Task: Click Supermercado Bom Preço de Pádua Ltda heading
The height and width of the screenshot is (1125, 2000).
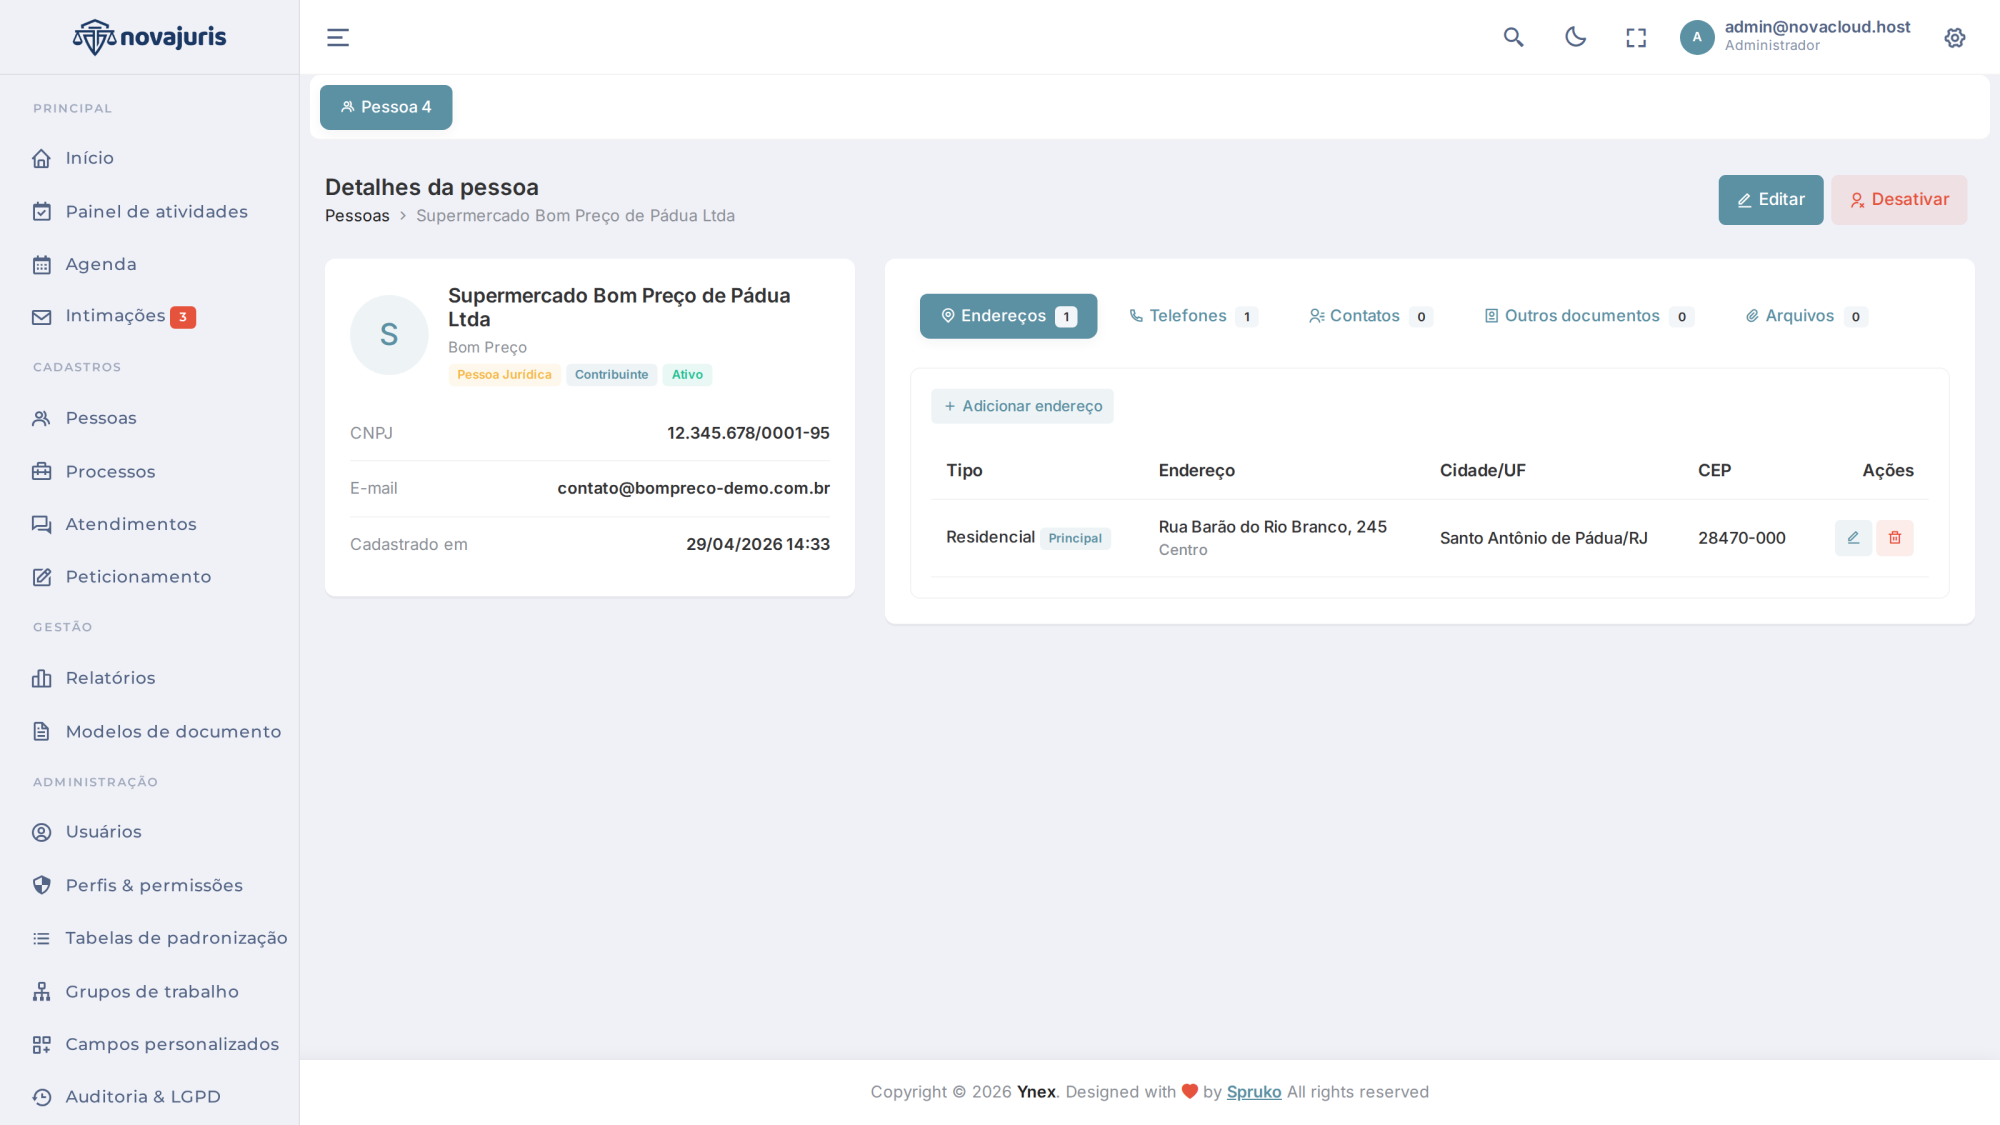Action: tap(619, 307)
